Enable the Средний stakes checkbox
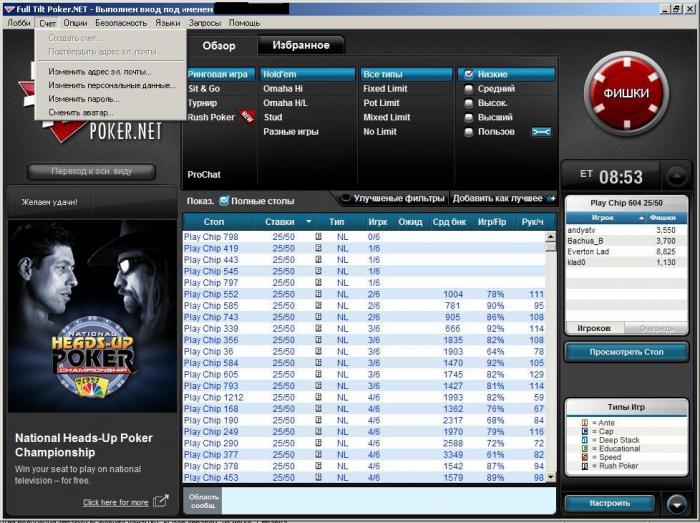Viewport: 700px width, 523px height. [468, 89]
